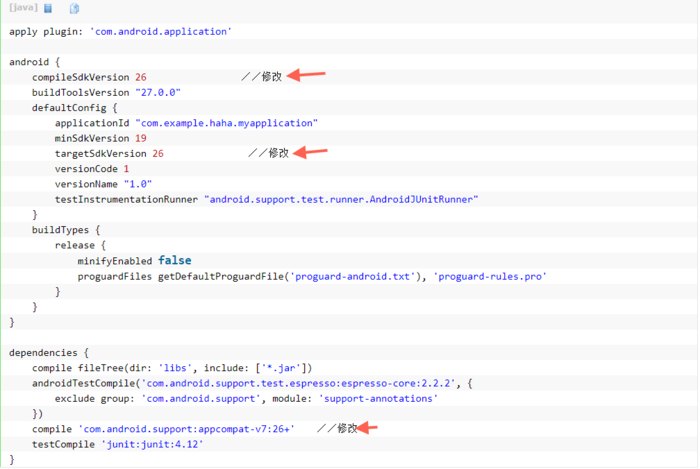The width and height of the screenshot is (700, 469).
Task: Click the false value after minifyEnabled
Action: click(175, 261)
